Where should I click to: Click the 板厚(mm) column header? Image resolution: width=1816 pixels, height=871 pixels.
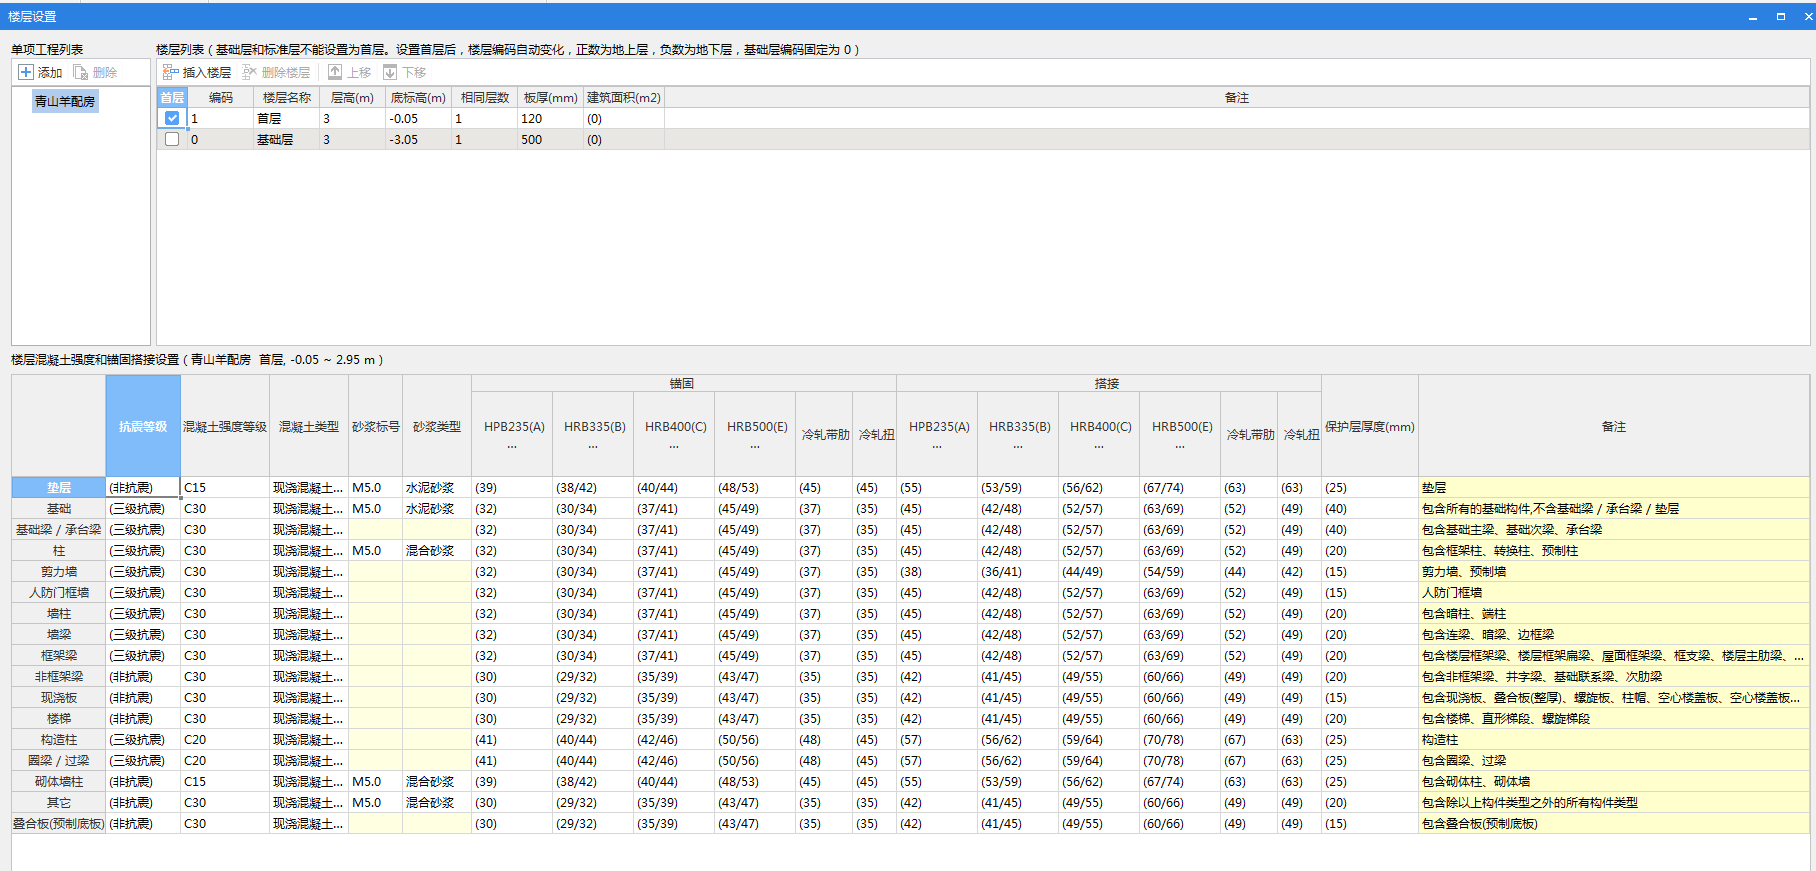[x=551, y=97]
